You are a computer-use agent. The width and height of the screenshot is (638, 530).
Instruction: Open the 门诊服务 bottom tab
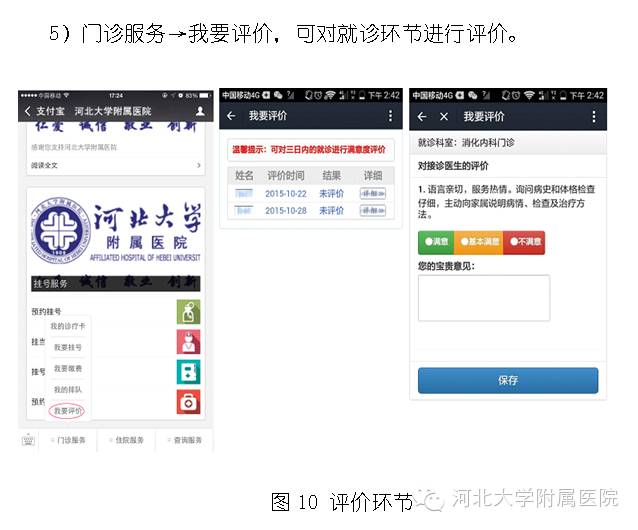click(68, 440)
